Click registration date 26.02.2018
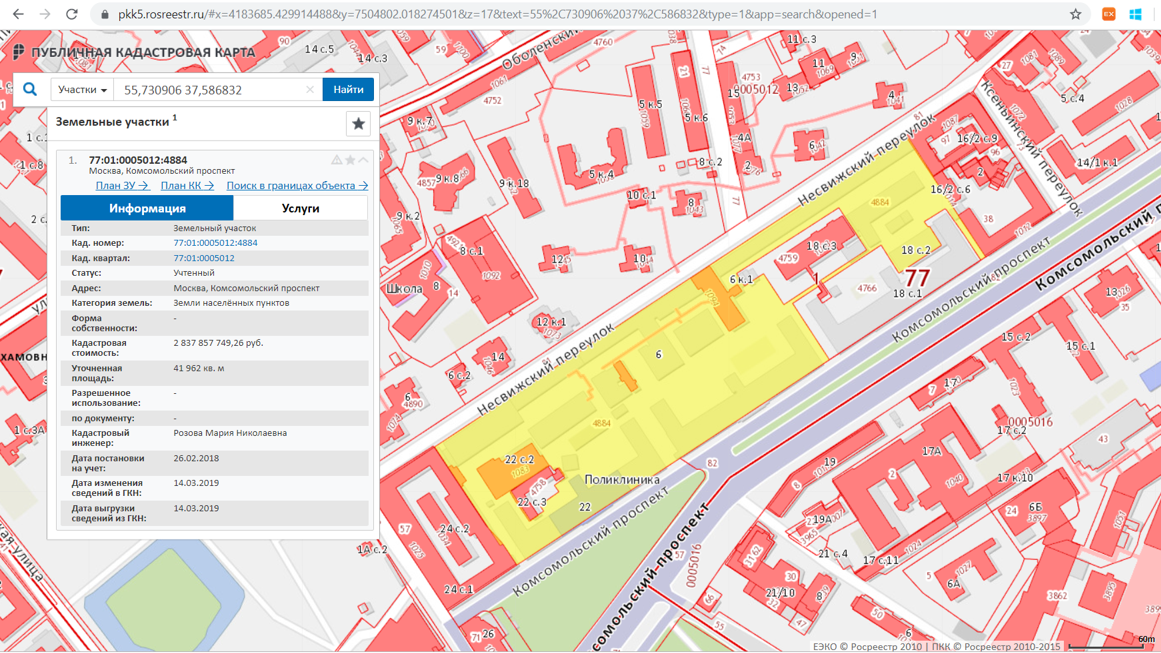This screenshot has height=653, width=1161. coord(196,458)
